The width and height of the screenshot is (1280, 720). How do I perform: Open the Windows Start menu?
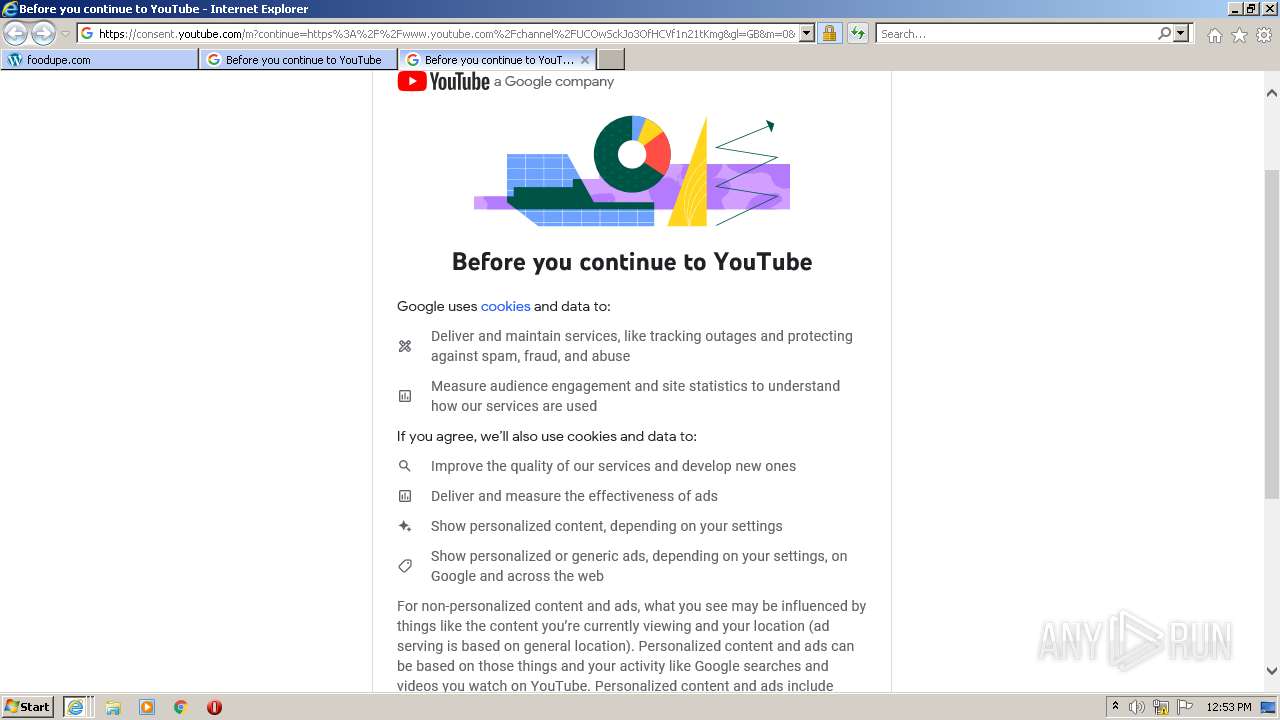(x=28, y=706)
